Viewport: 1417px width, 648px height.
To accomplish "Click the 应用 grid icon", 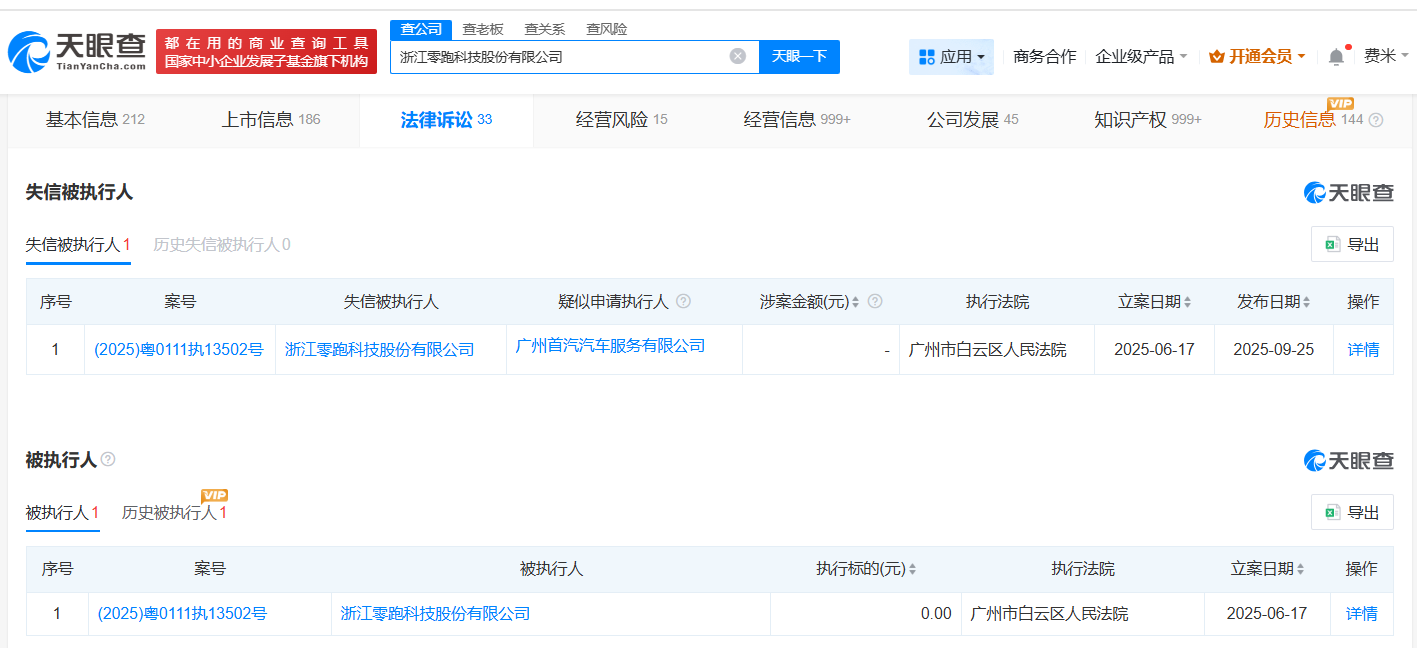I will click(925, 56).
